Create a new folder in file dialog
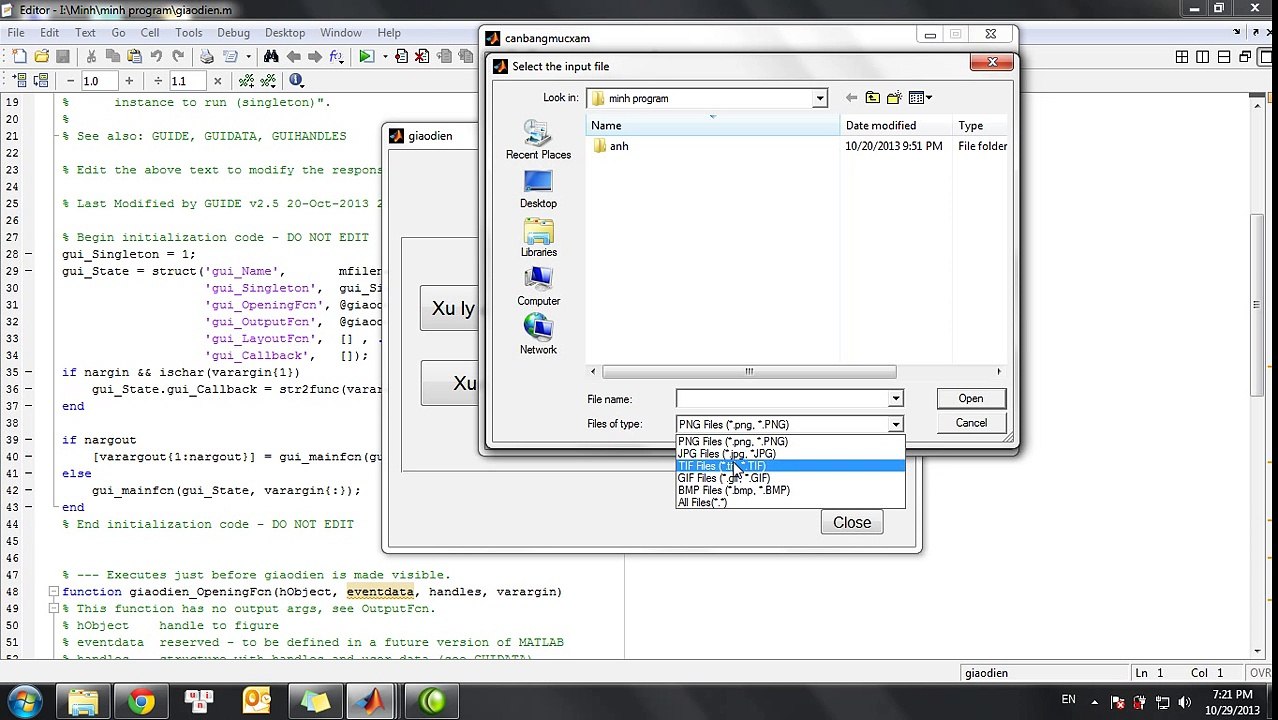This screenshot has height=720, width=1278. click(x=894, y=98)
